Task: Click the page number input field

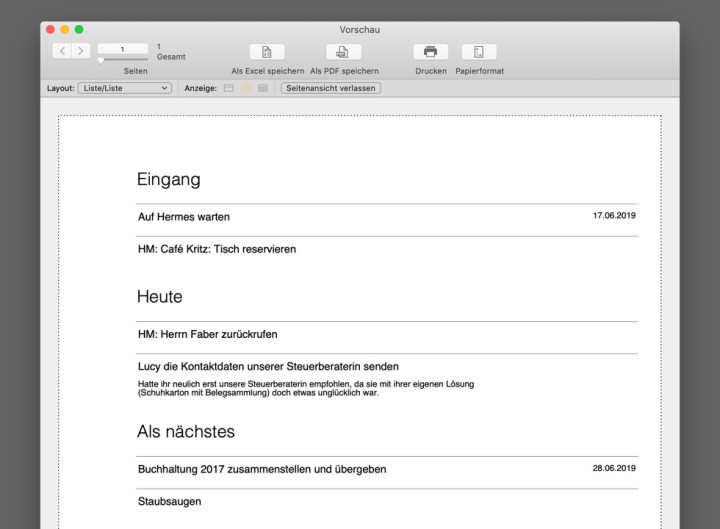Action: pyautogui.click(x=122, y=48)
